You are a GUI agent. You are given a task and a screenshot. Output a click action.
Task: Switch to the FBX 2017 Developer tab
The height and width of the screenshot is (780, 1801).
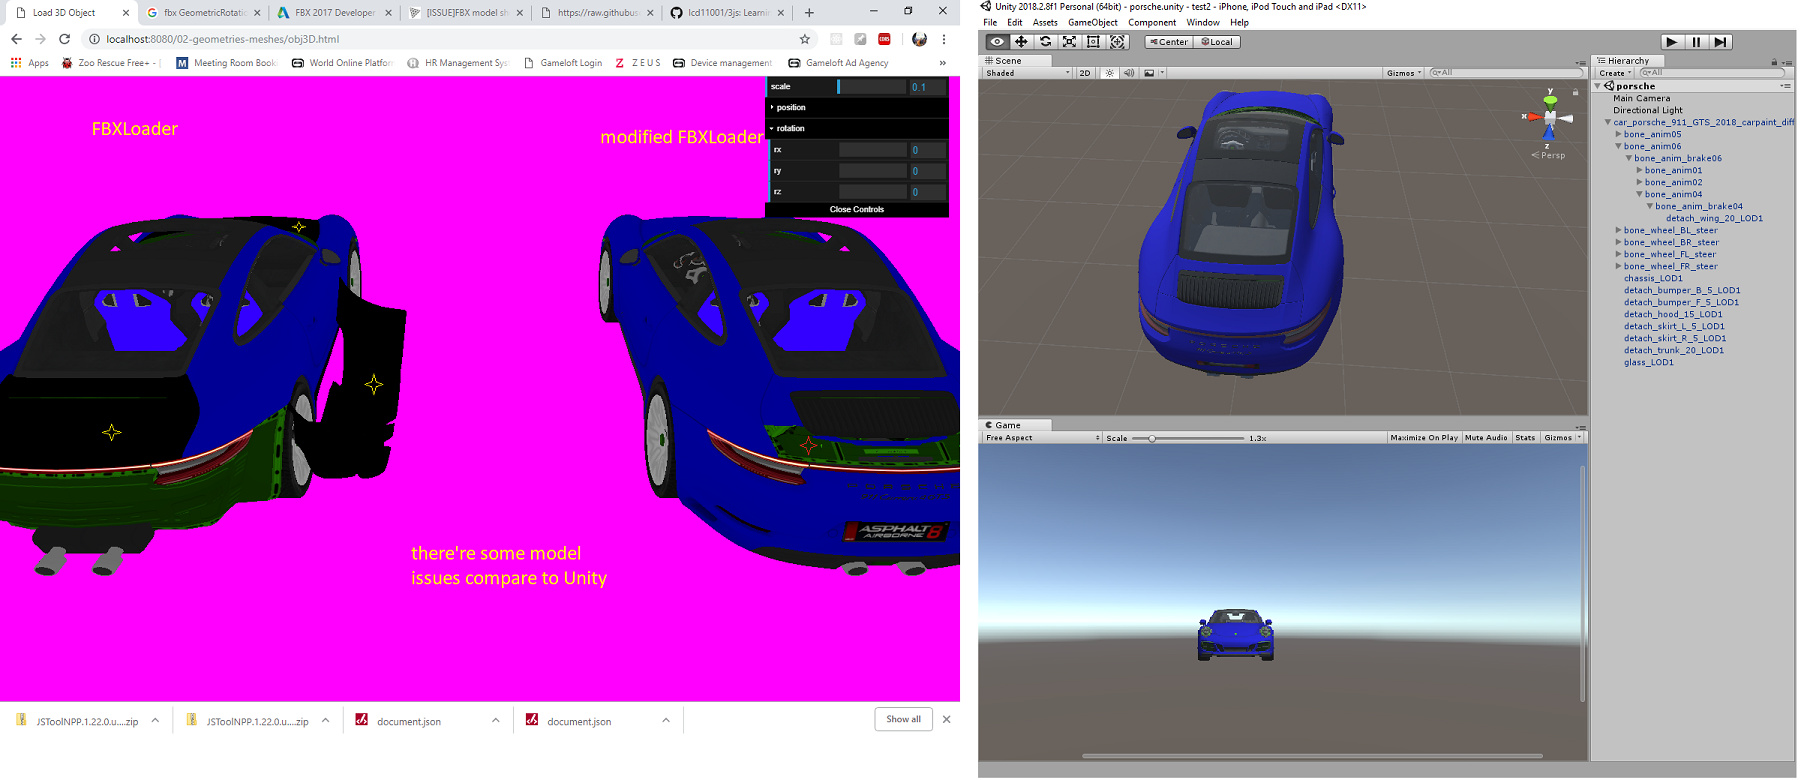tap(334, 13)
